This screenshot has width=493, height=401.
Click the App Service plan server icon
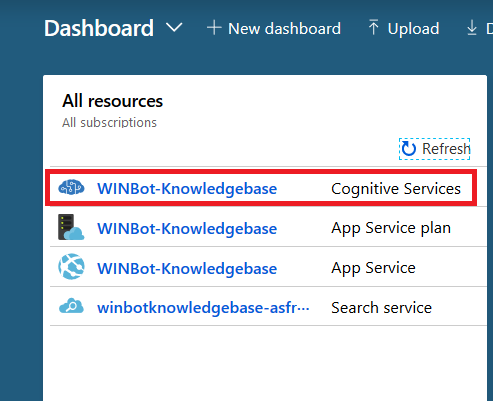[71, 227]
